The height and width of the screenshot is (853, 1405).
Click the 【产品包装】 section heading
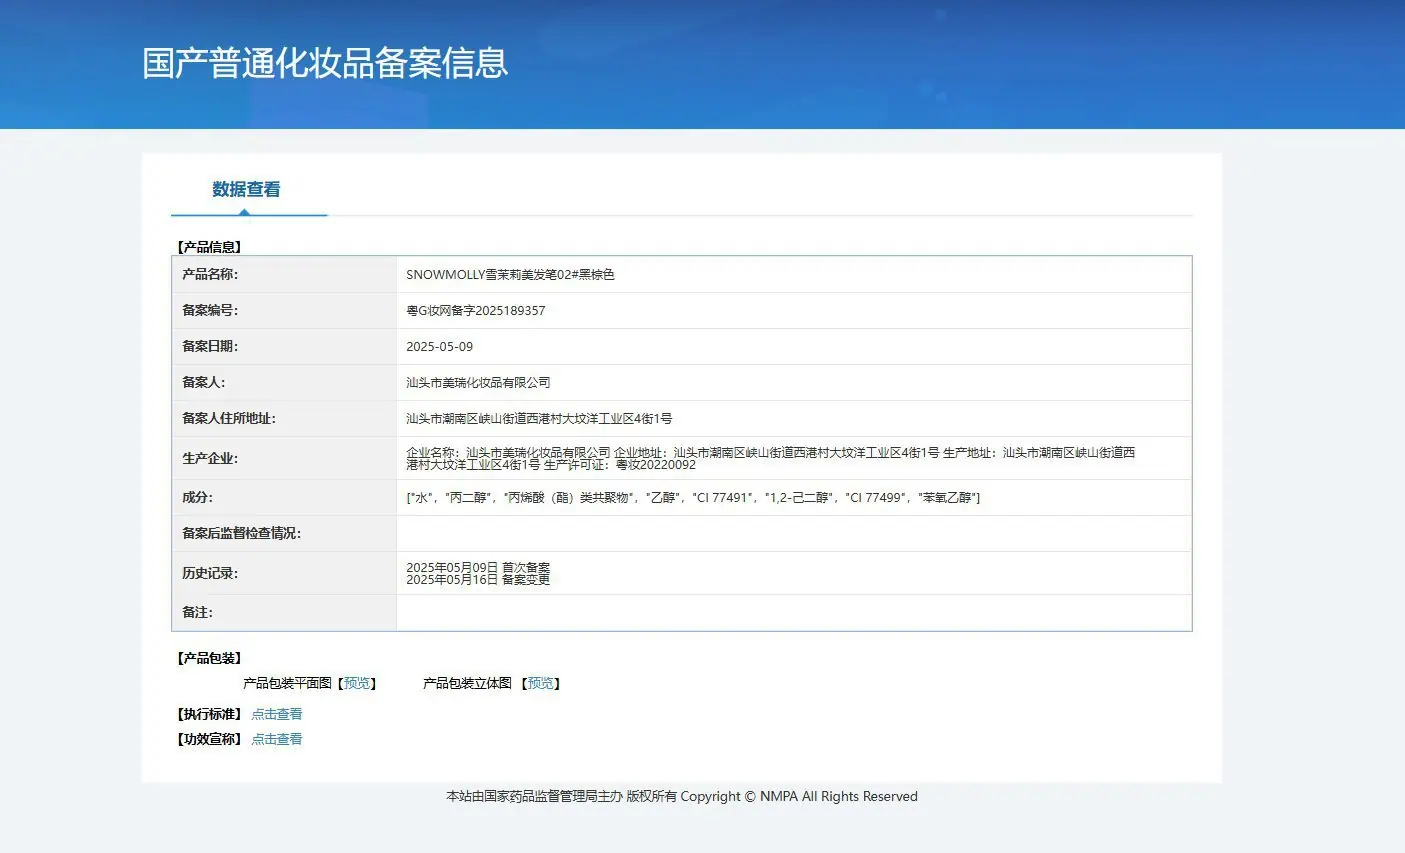pos(209,658)
